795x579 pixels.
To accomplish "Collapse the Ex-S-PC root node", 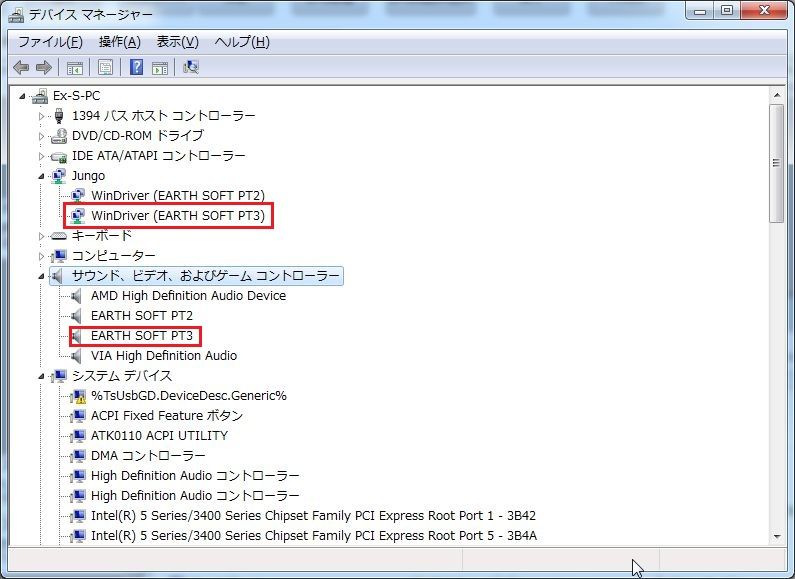I will point(22,96).
